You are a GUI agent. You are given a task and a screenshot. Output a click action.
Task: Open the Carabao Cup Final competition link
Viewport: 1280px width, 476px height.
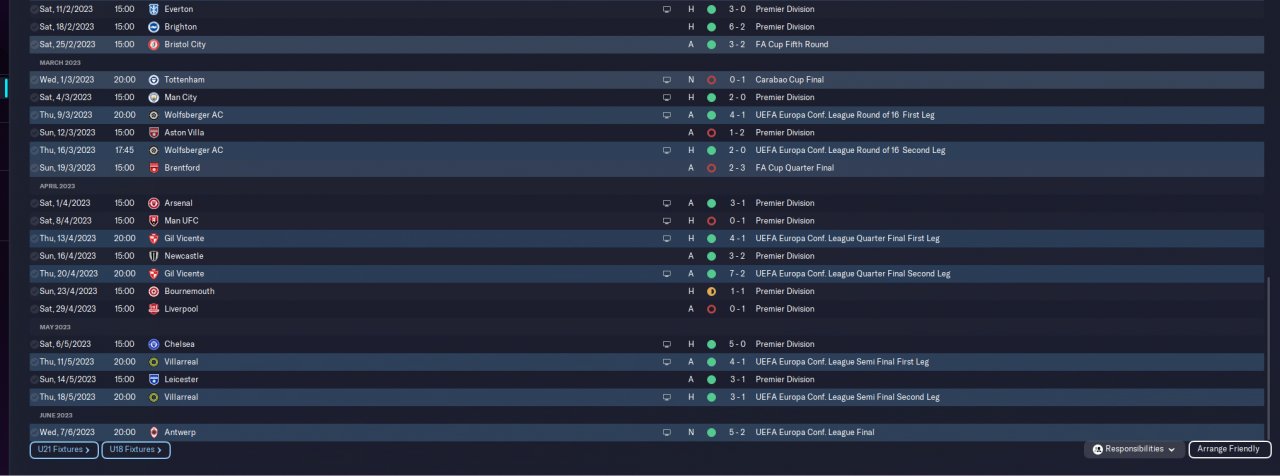[791, 80]
